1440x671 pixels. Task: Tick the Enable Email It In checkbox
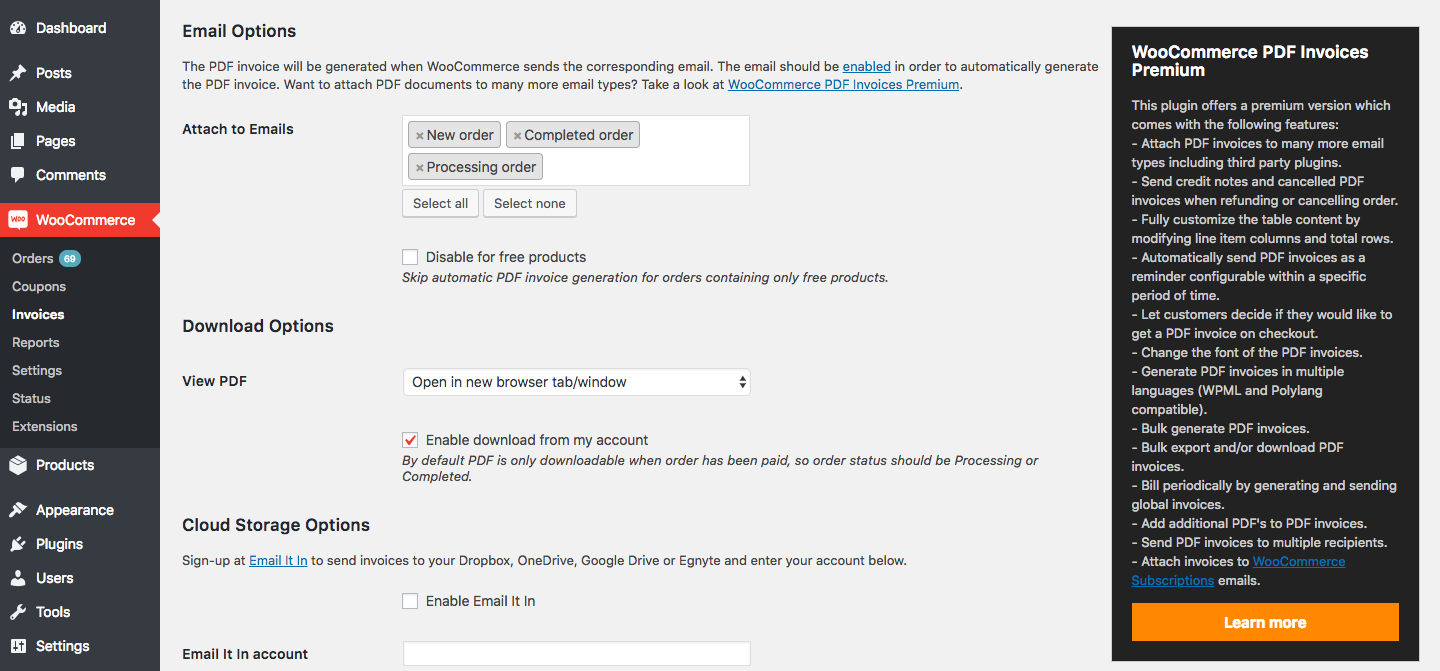tap(410, 601)
